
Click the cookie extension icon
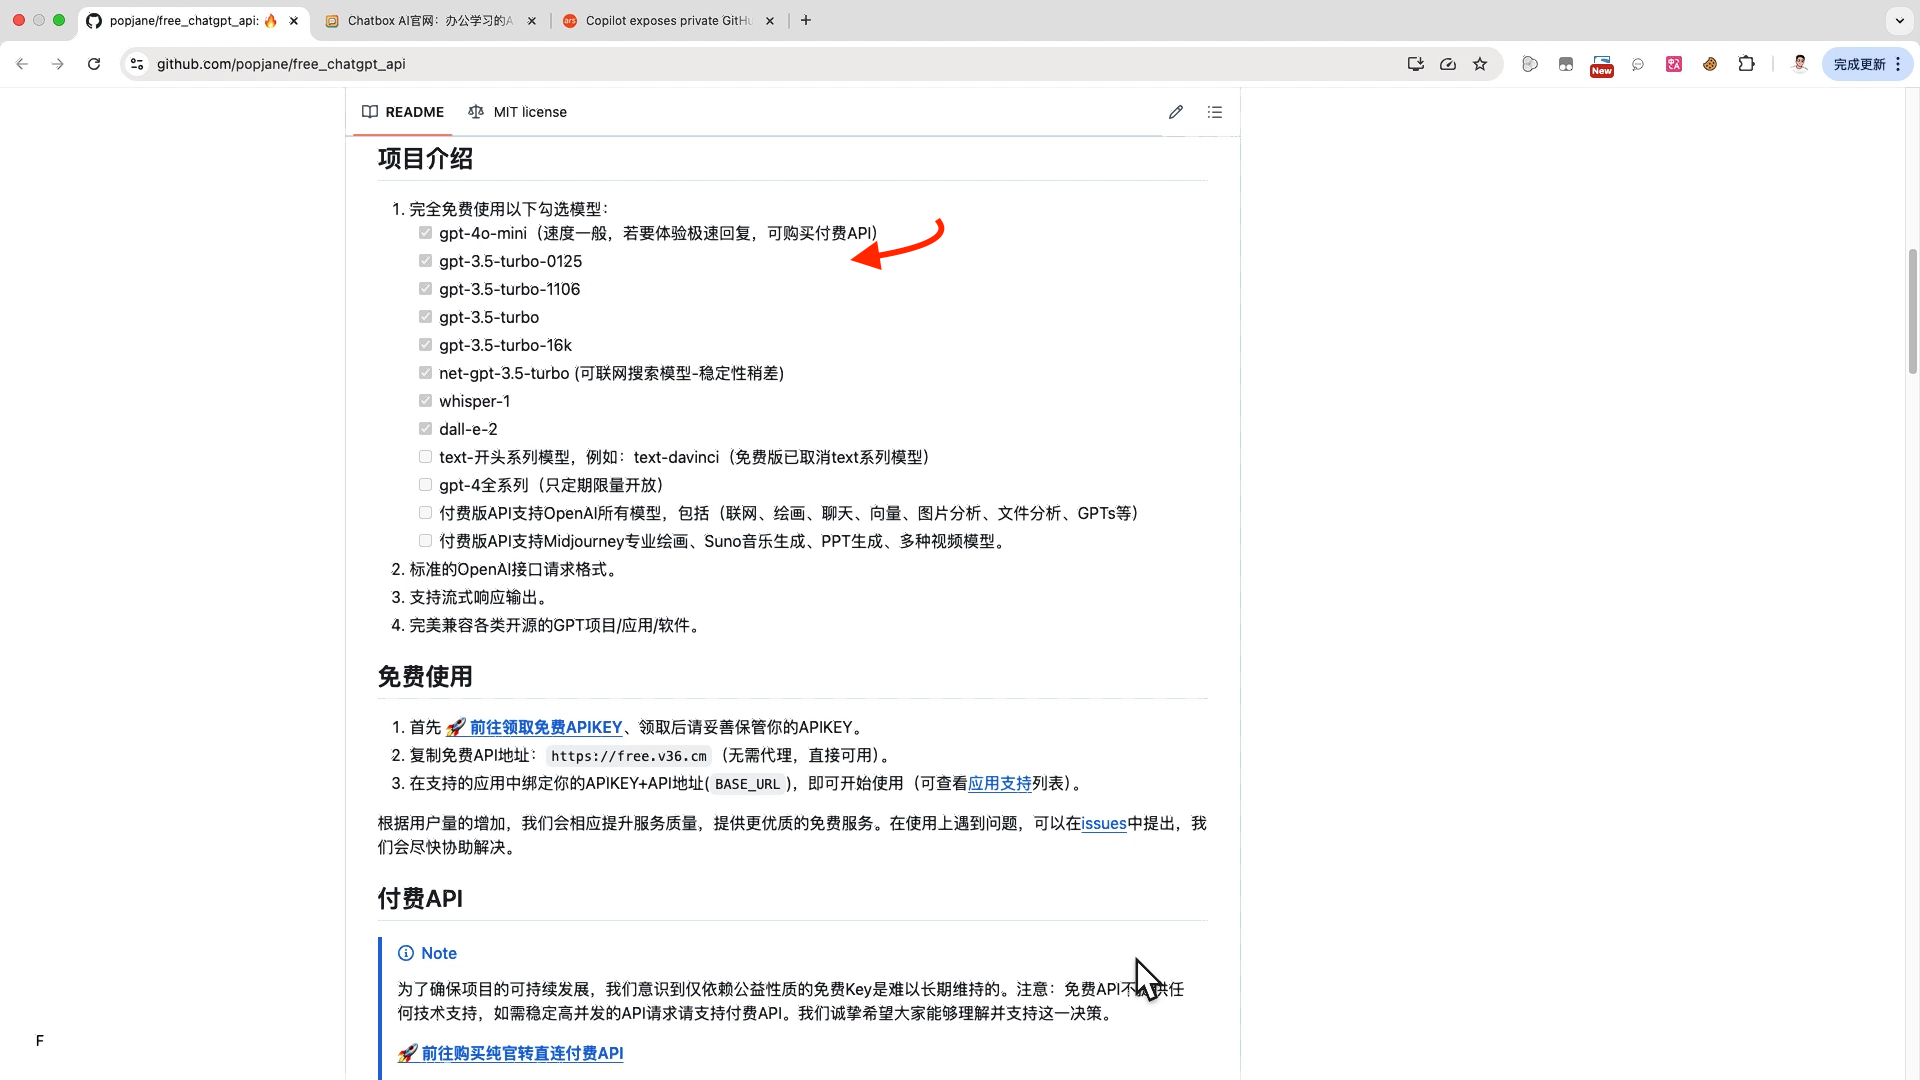[1710, 64]
